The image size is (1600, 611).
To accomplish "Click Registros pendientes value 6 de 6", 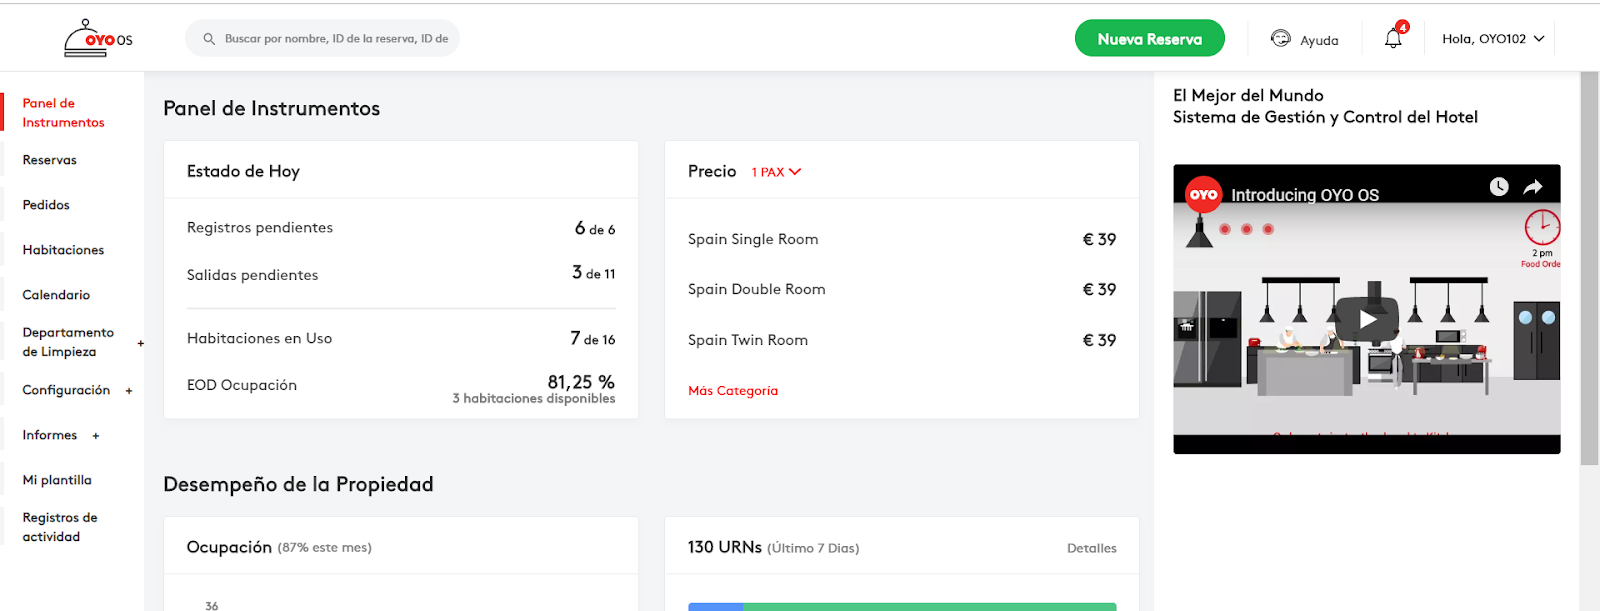I will click(x=595, y=228).
